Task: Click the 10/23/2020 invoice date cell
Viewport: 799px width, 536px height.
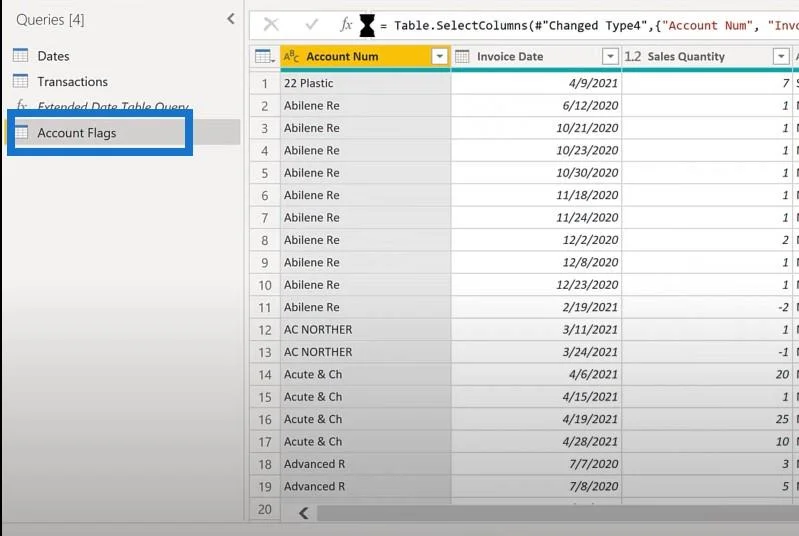Action: coord(536,151)
